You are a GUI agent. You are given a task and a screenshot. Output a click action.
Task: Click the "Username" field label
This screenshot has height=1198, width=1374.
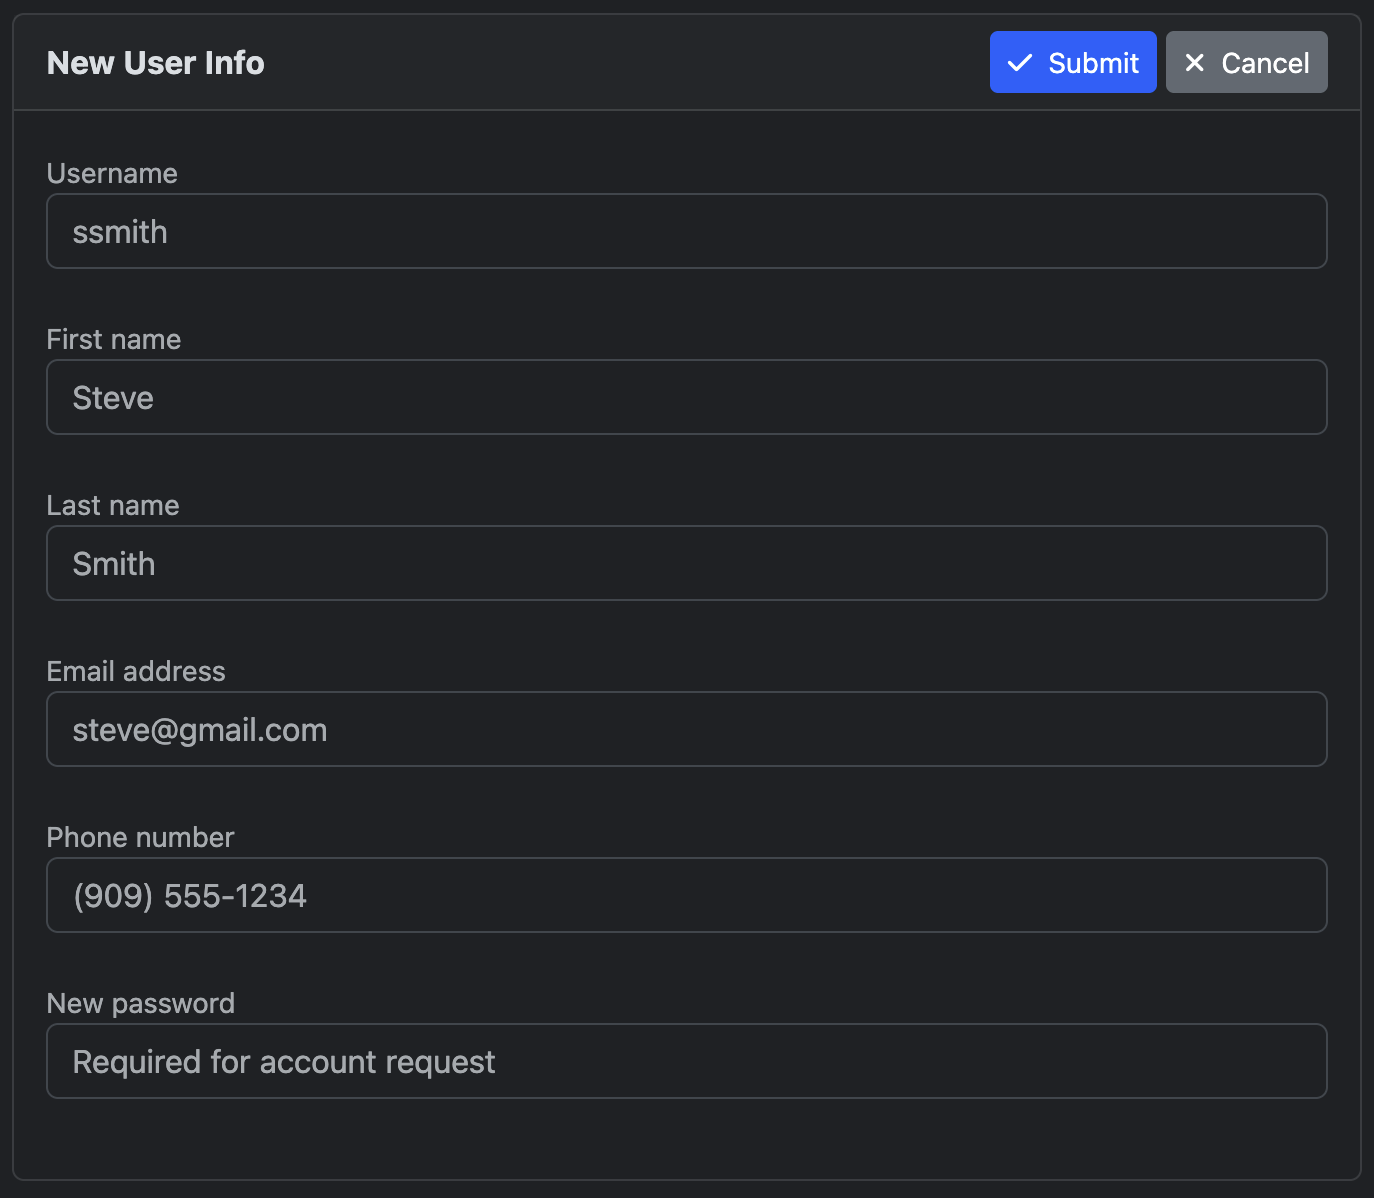pyautogui.click(x=112, y=173)
